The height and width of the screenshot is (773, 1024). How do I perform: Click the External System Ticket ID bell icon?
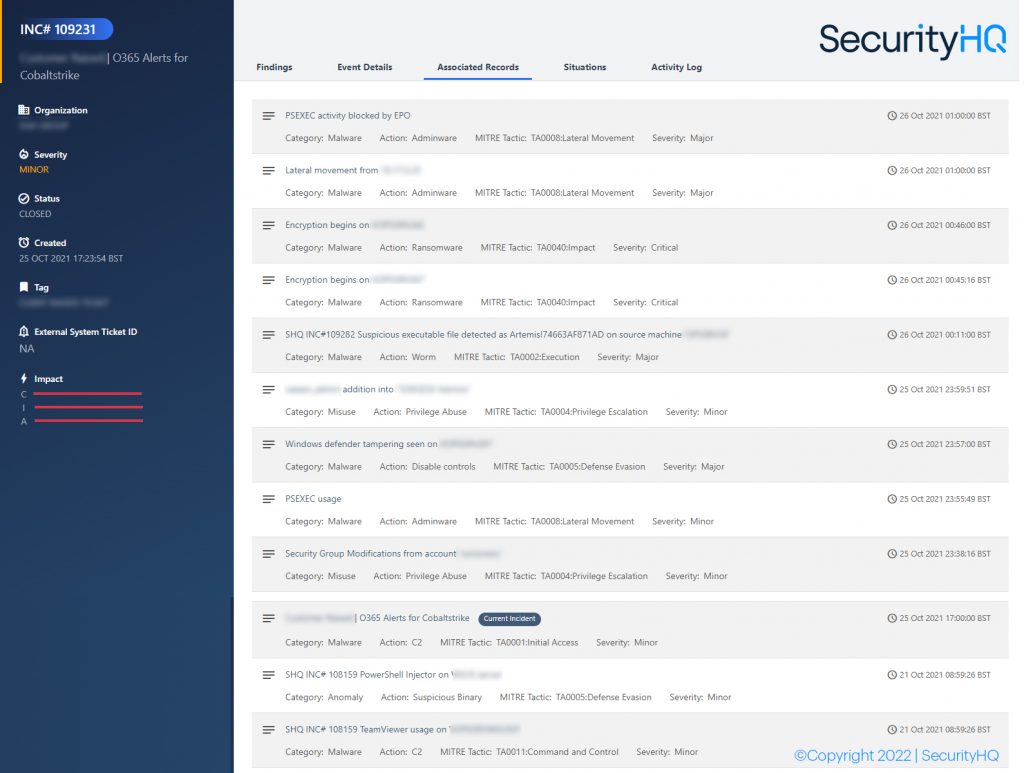tap(24, 331)
